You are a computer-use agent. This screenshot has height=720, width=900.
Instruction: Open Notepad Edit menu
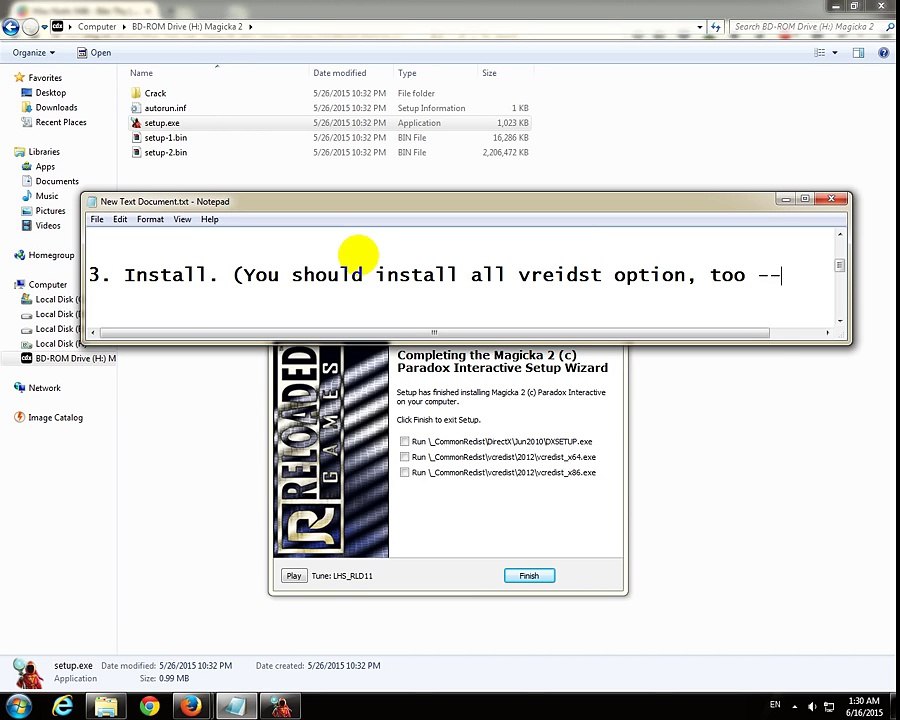pos(120,219)
